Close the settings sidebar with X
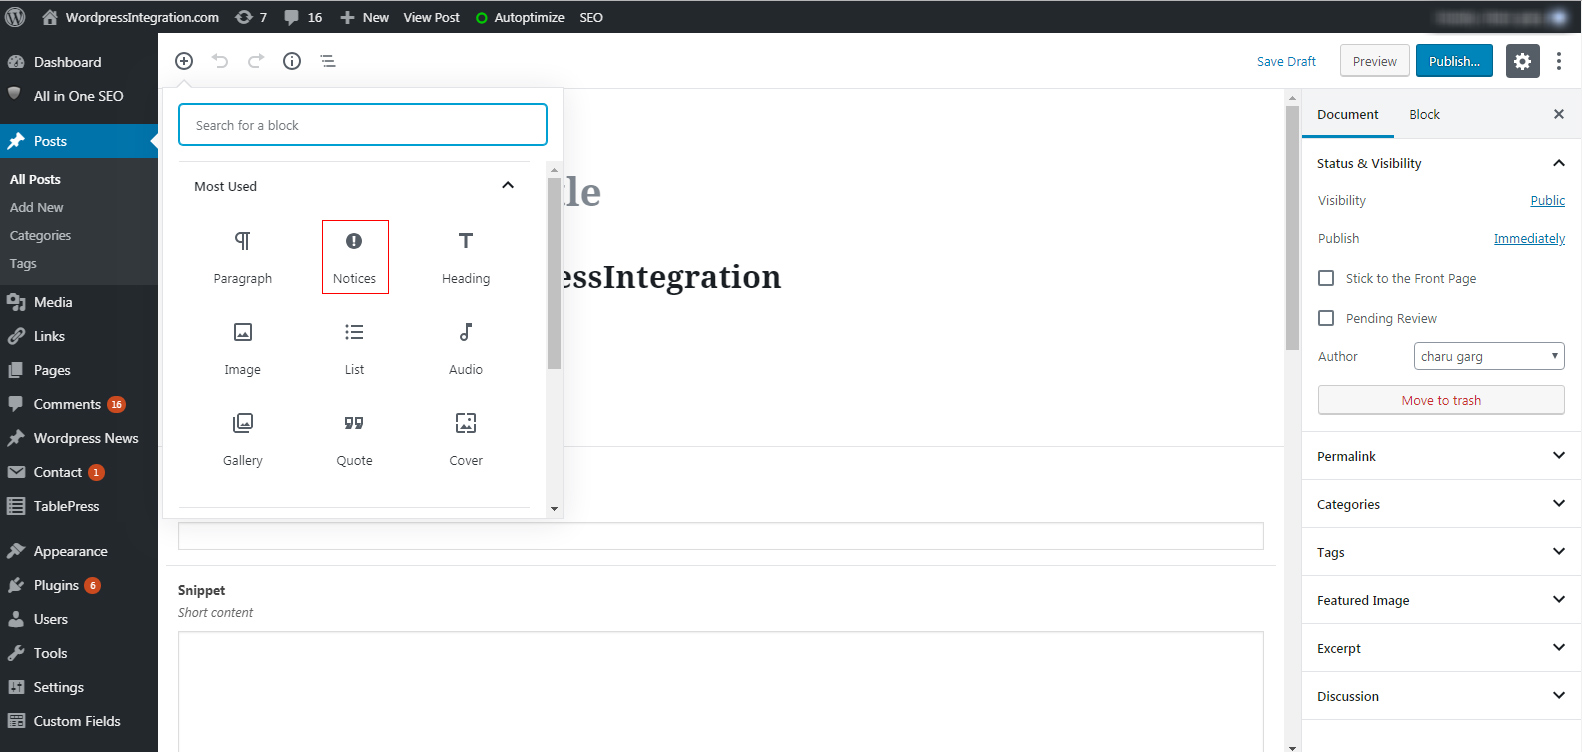Screen dimensions: 1582x752 (x=1558, y=114)
